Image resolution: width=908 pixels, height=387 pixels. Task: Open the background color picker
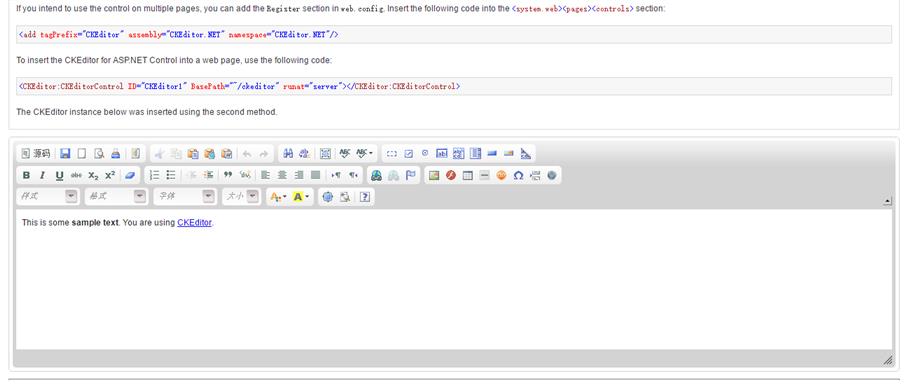click(x=301, y=197)
